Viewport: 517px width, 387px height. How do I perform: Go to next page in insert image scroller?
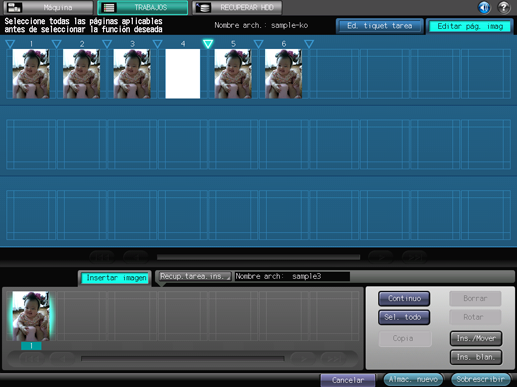tap(303, 359)
